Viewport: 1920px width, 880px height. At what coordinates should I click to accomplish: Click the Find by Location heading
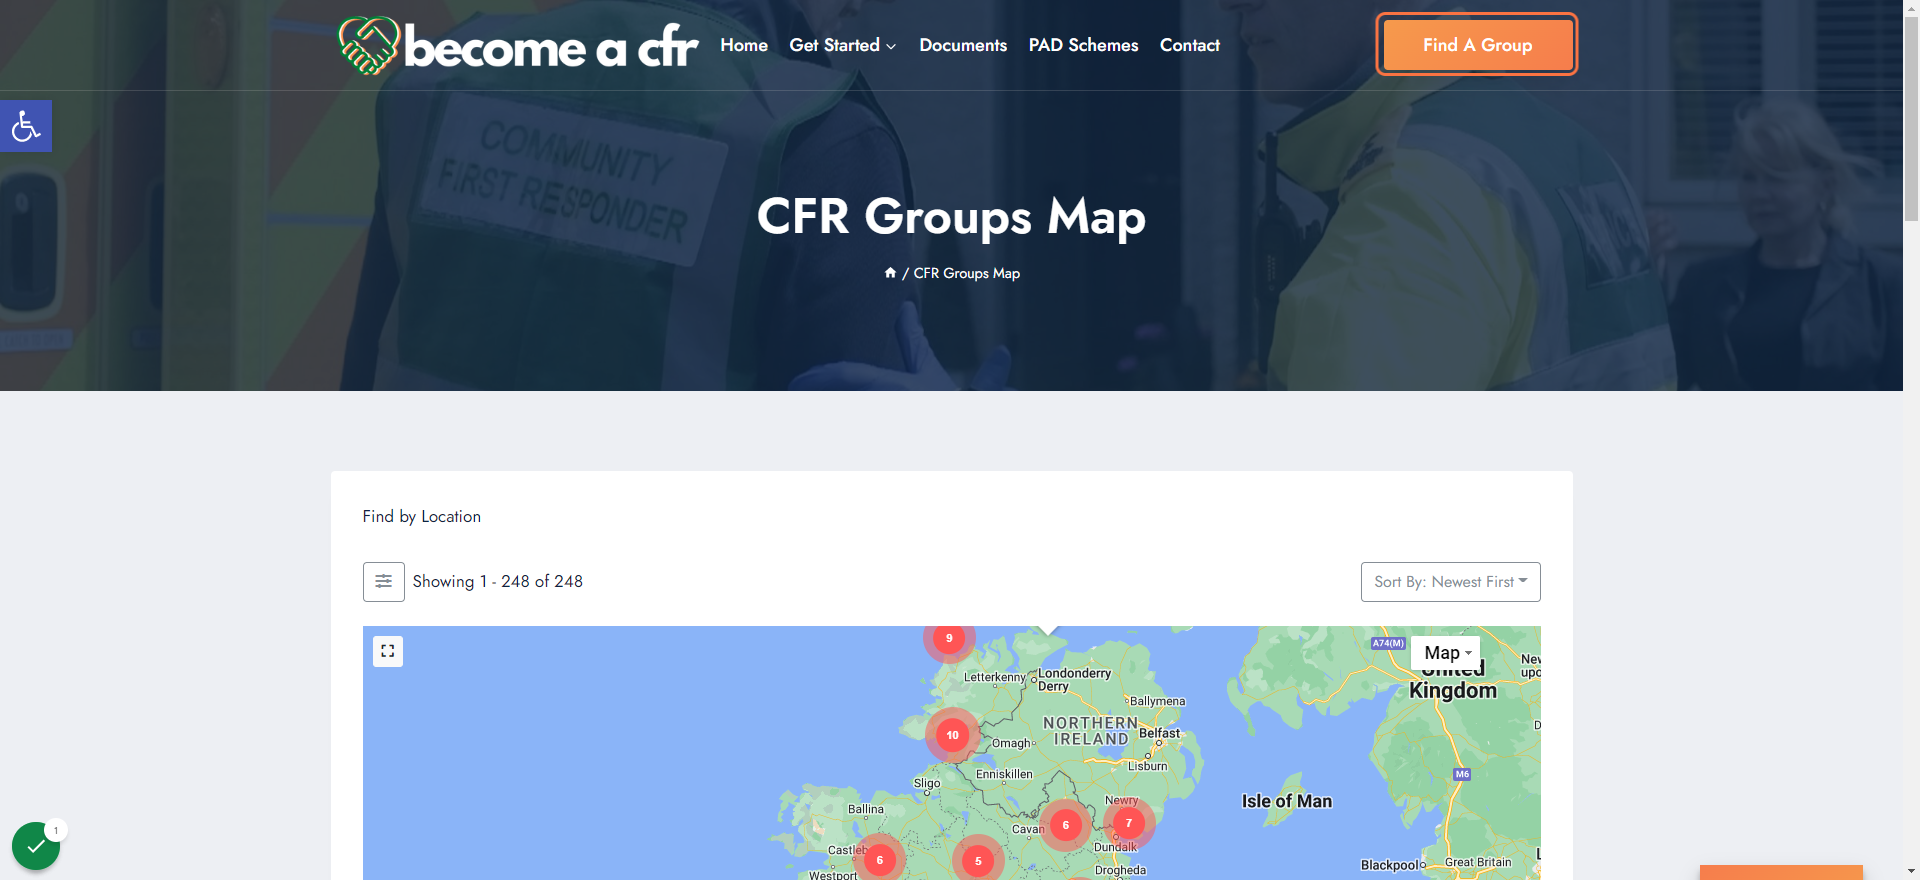tap(422, 516)
